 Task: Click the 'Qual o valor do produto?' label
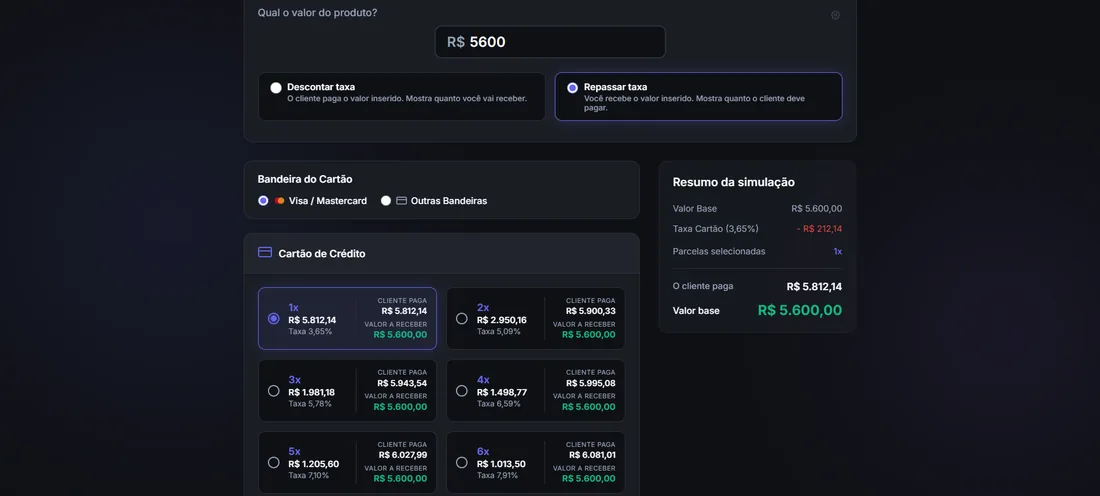(317, 13)
